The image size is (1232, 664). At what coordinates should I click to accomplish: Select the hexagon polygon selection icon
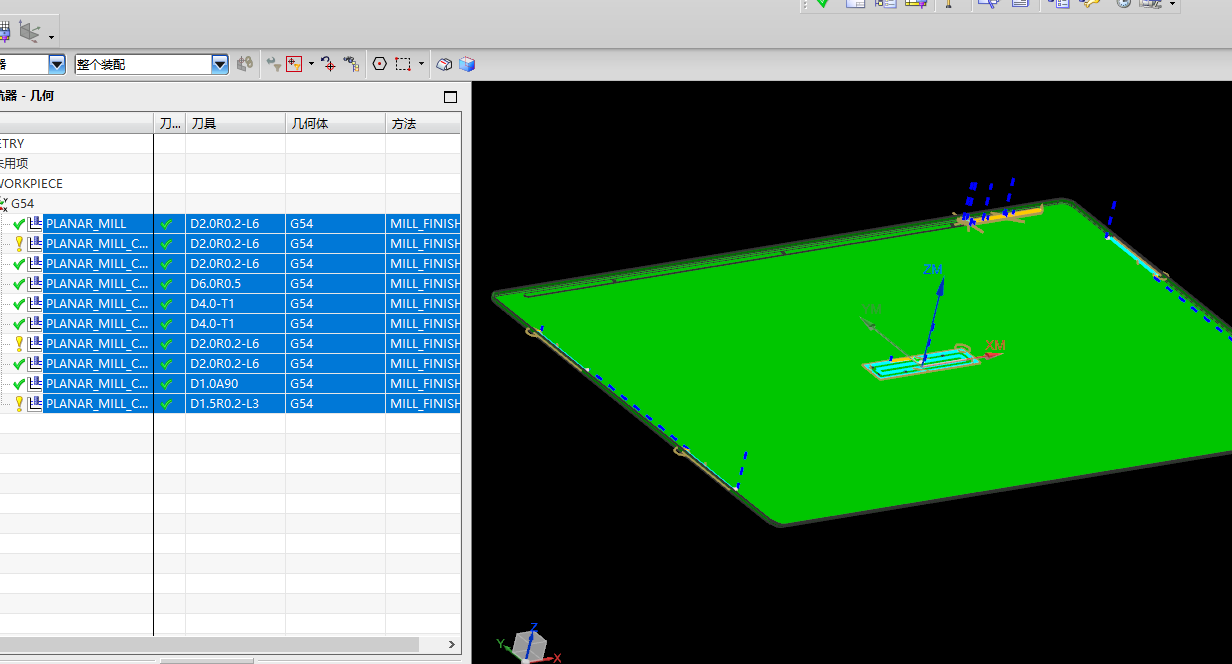pyautogui.click(x=379, y=64)
